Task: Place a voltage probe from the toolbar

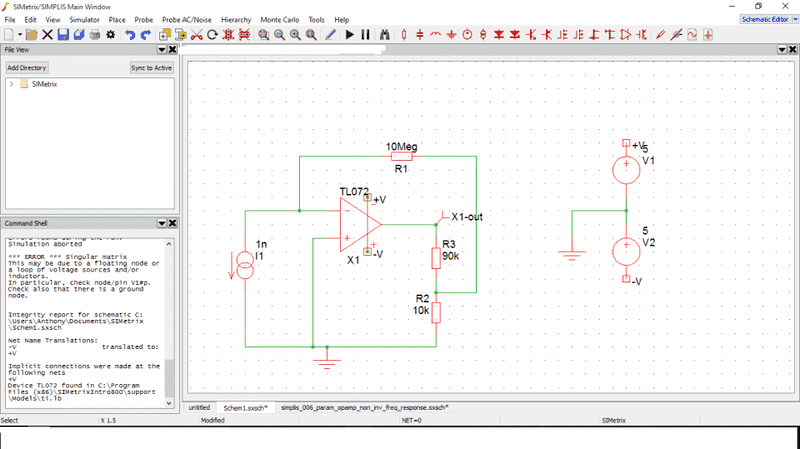Action: [x=661, y=35]
